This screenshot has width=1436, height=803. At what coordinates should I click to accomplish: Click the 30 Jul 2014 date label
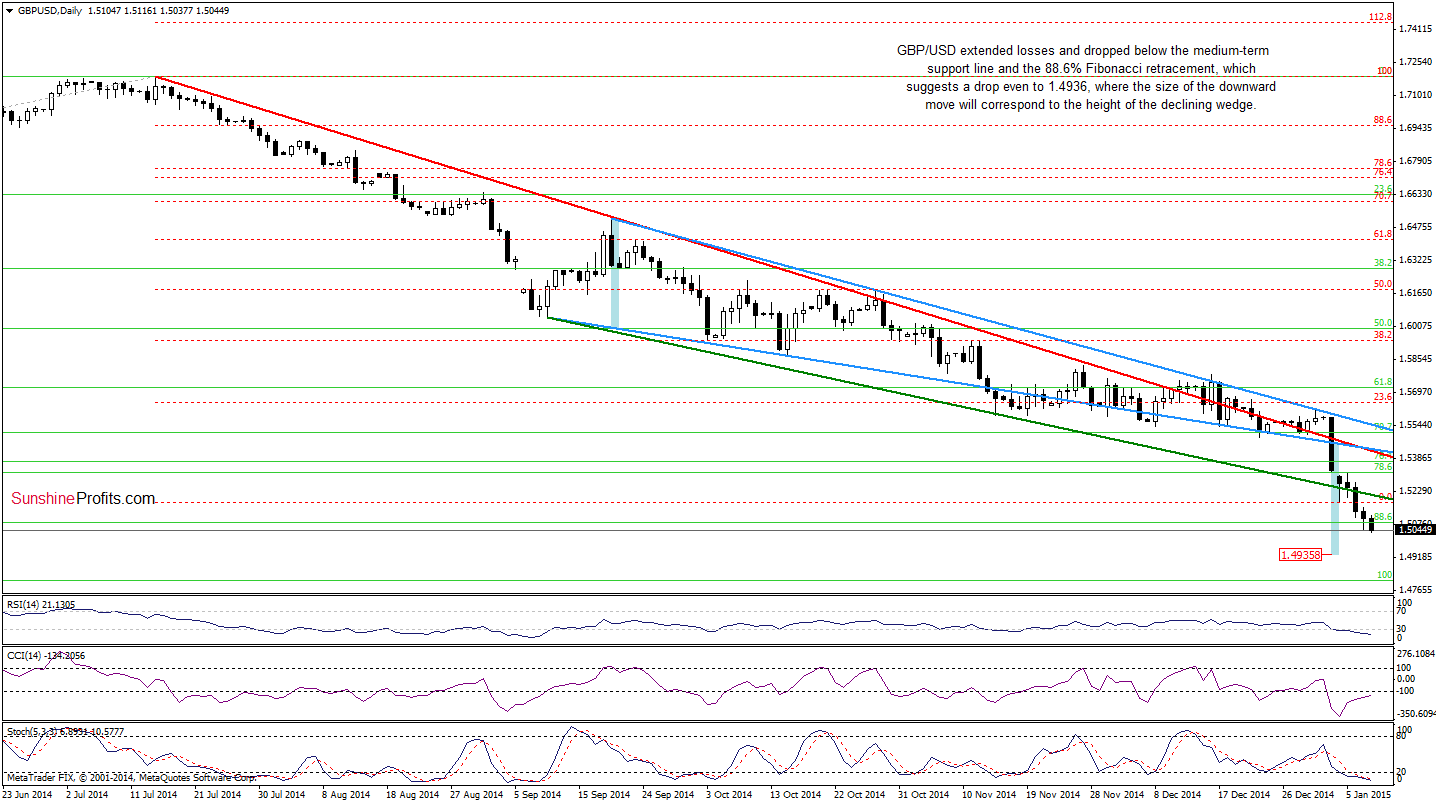[x=282, y=794]
